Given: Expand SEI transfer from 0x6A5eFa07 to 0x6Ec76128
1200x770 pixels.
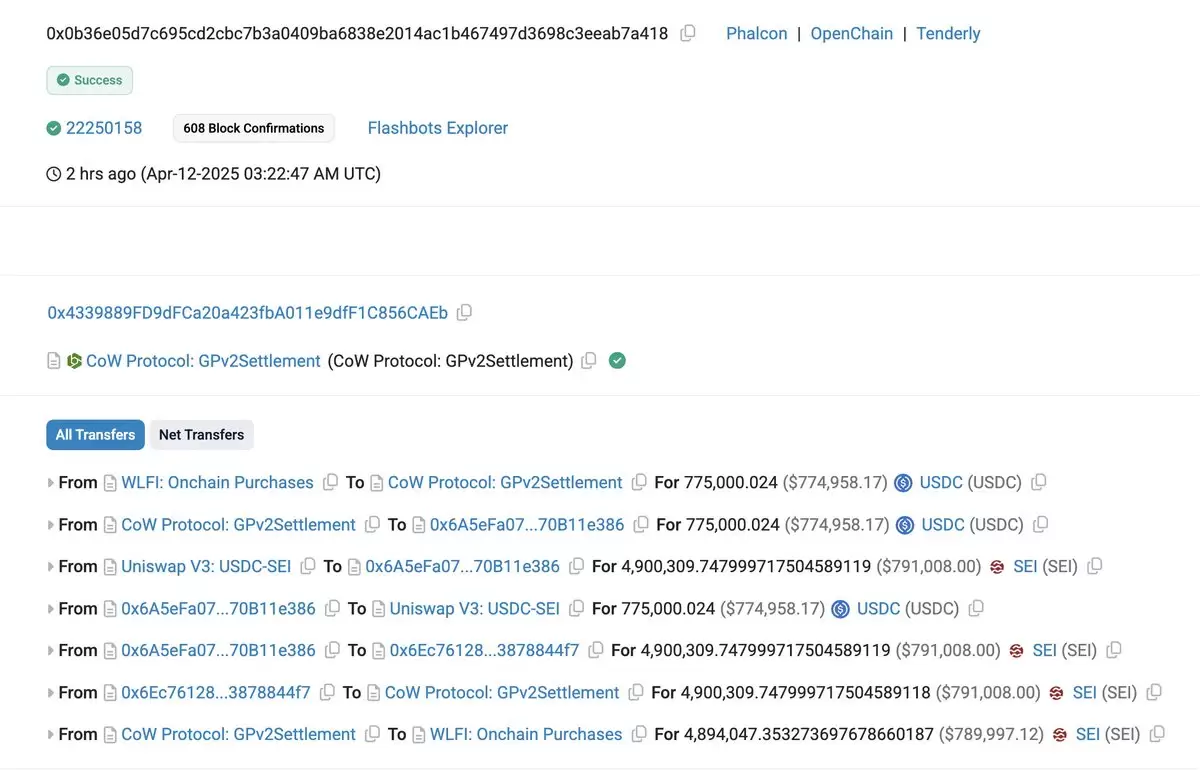Looking at the screenshot, I should tap(51, 651).
